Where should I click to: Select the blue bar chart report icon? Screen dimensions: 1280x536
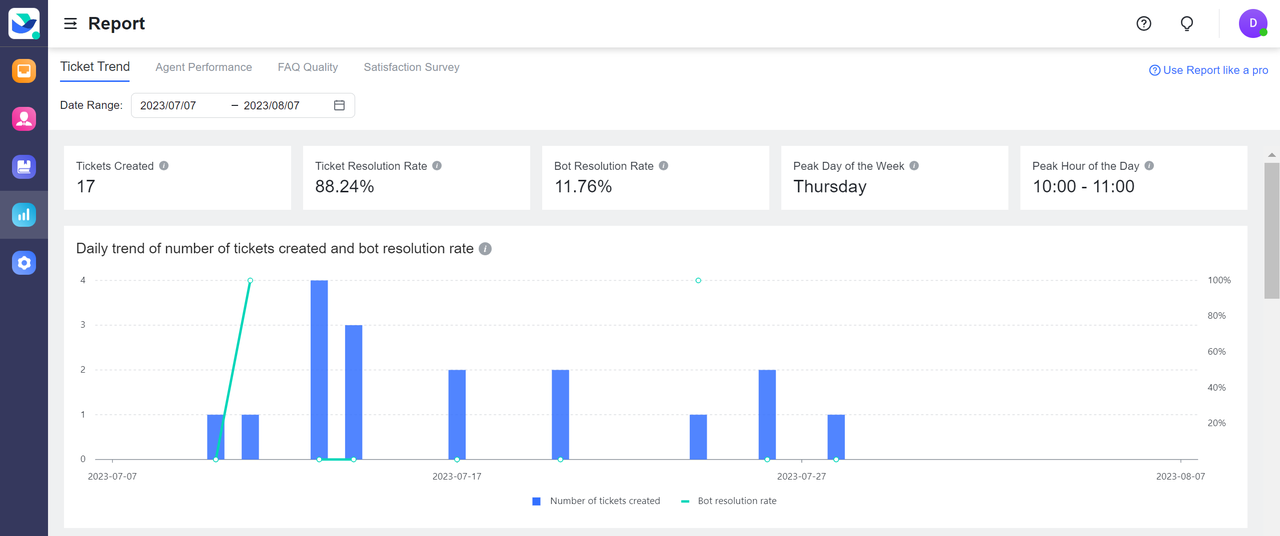(x=24, y=215)
